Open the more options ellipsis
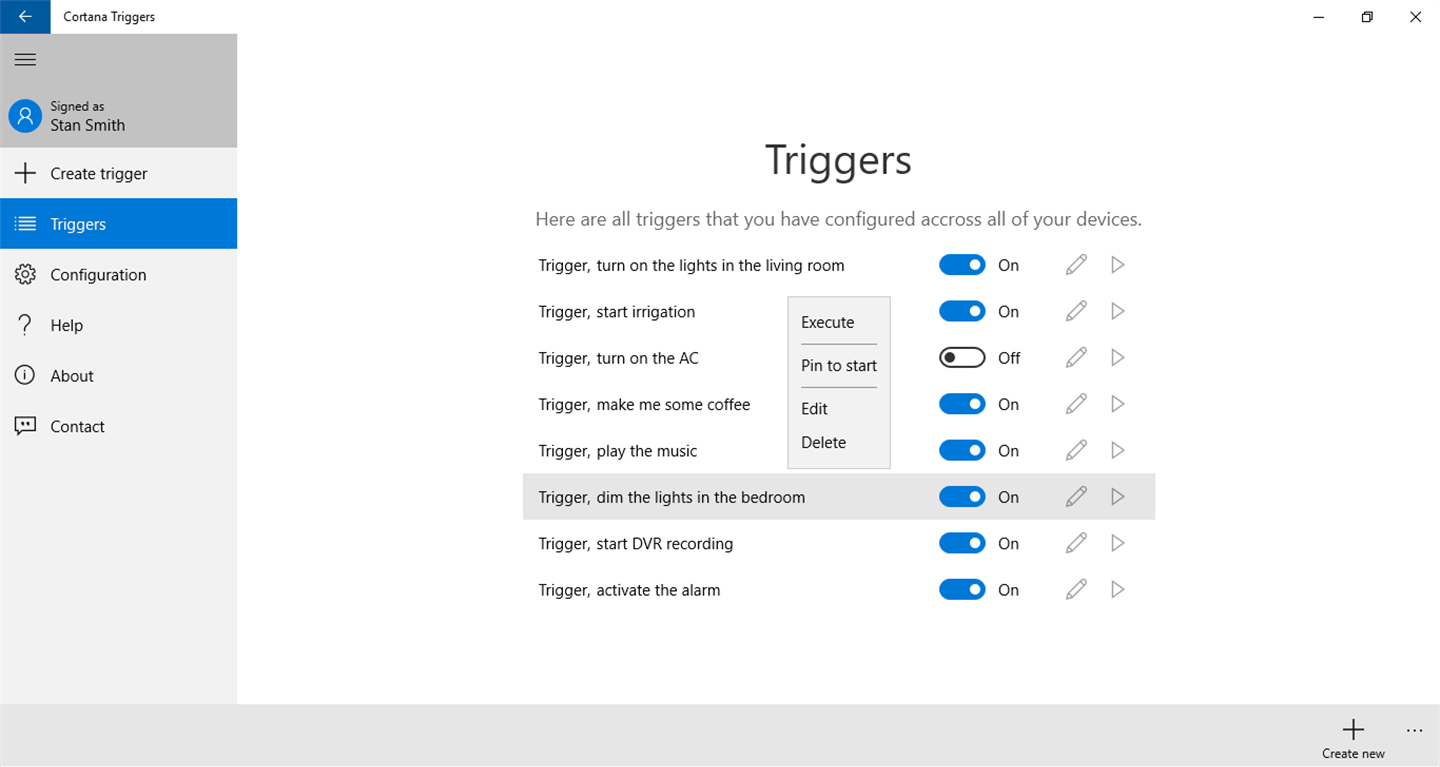The image size is (1440, 767). click(1414, 731)
